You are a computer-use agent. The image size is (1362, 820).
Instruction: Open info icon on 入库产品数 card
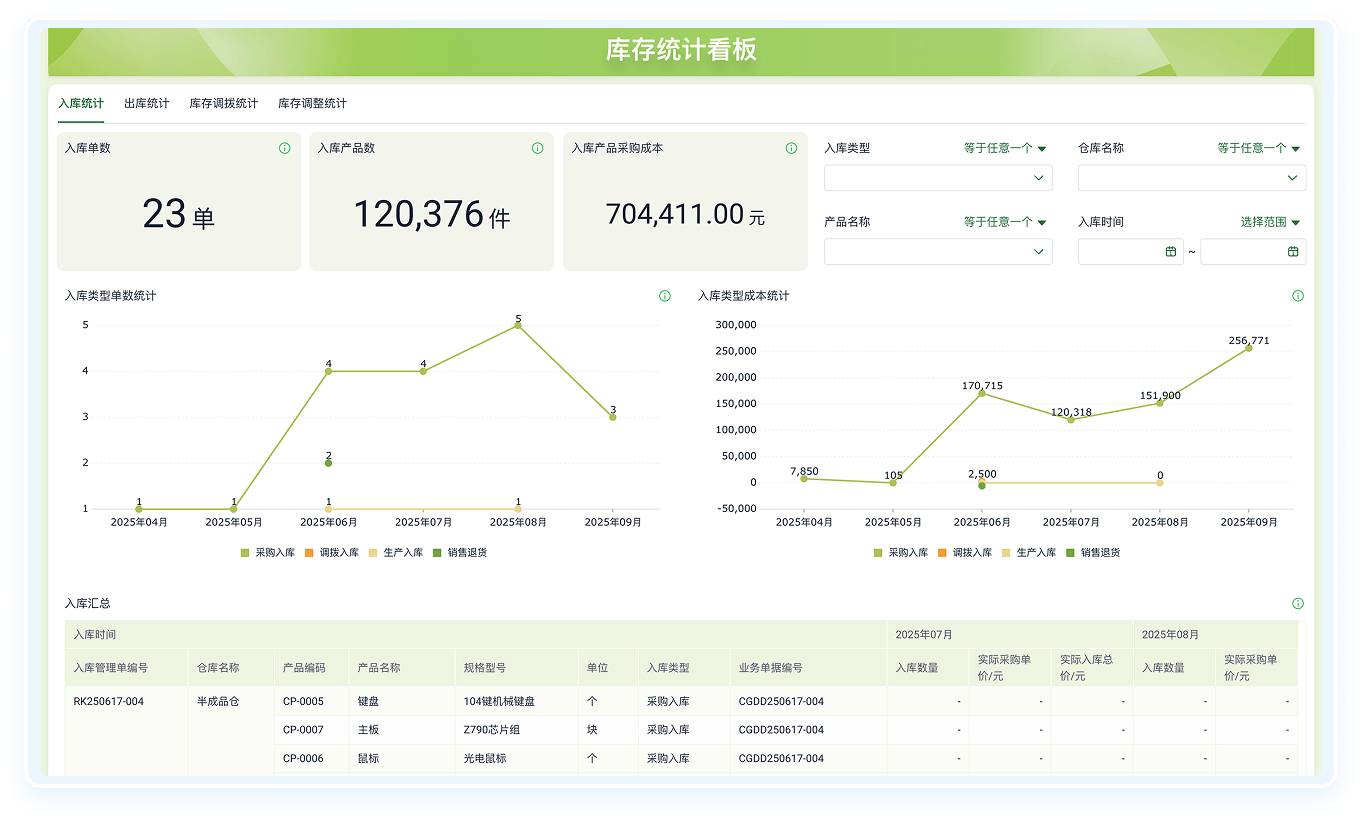tap(537, 148)
